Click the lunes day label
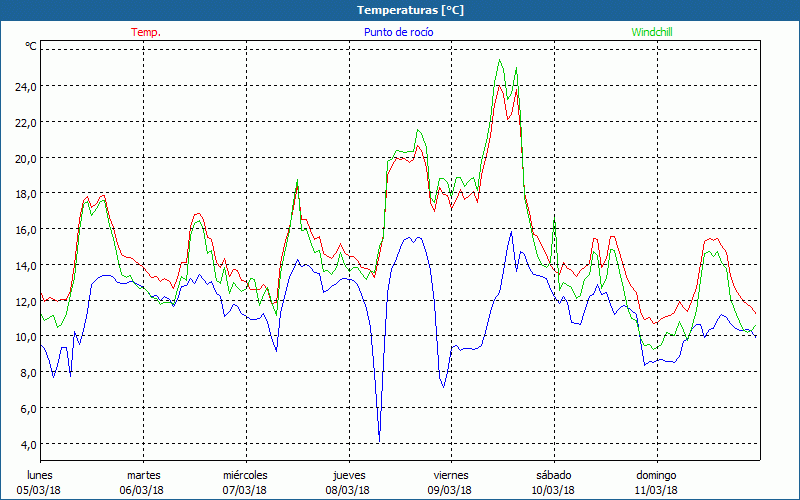This screenshot has height=500, width=800. click(x=40, y=475)
